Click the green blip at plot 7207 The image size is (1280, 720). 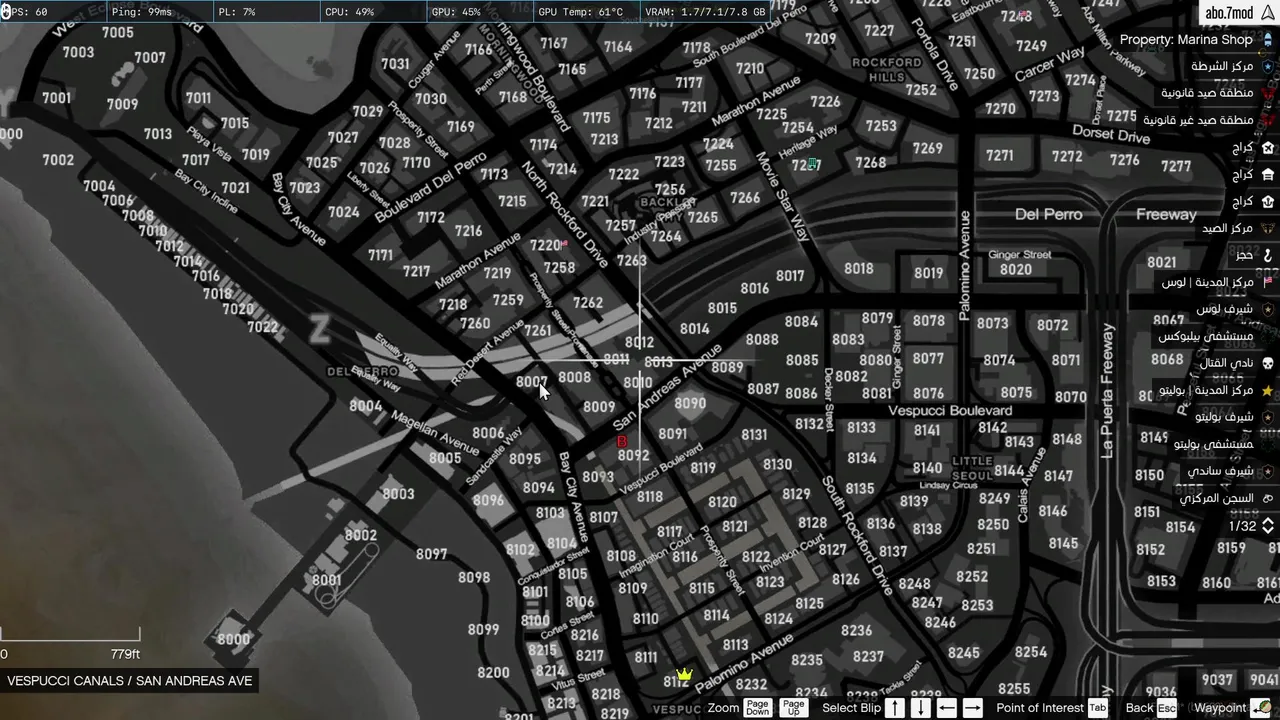pos(813,163)
